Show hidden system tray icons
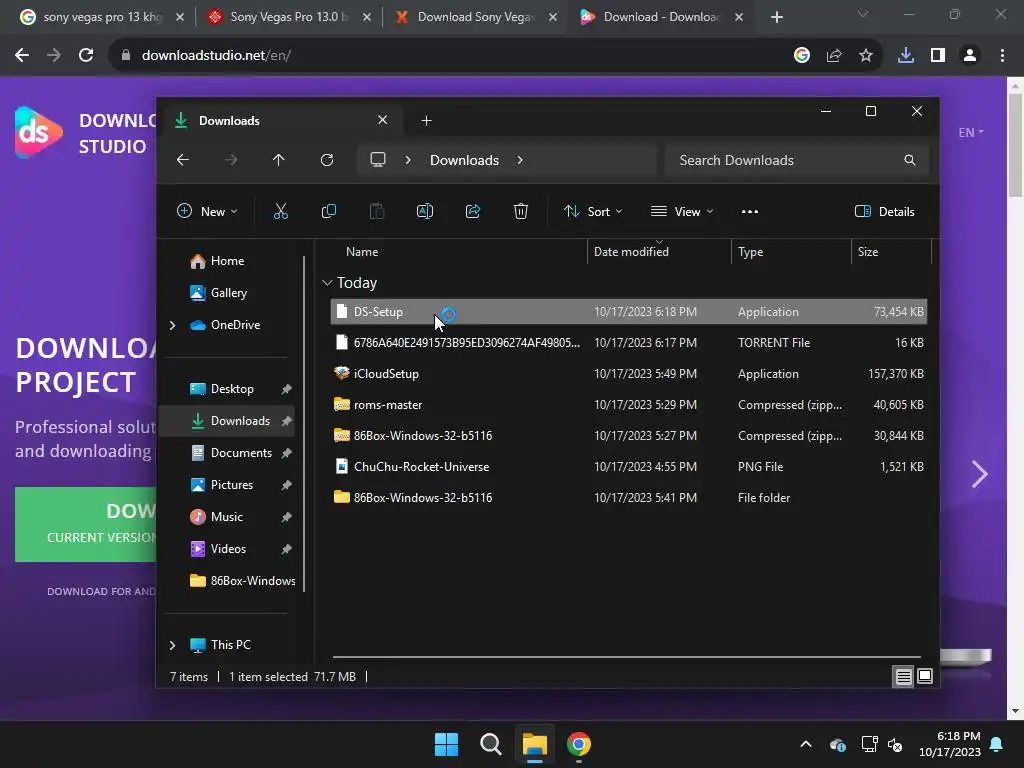This screenshot has height=768, width=1024. [806, 744]
